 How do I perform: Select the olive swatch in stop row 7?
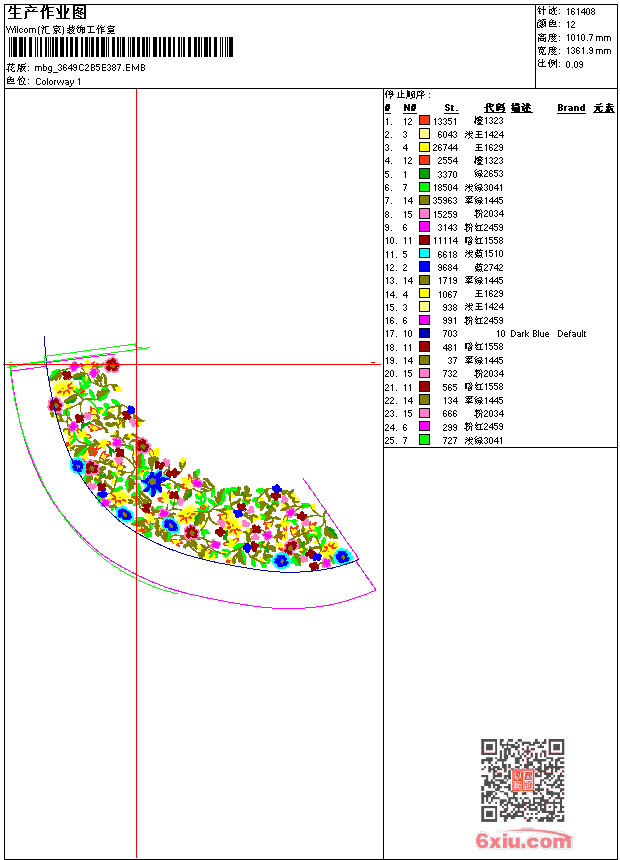pyautogui.click(x=424, y=200)
